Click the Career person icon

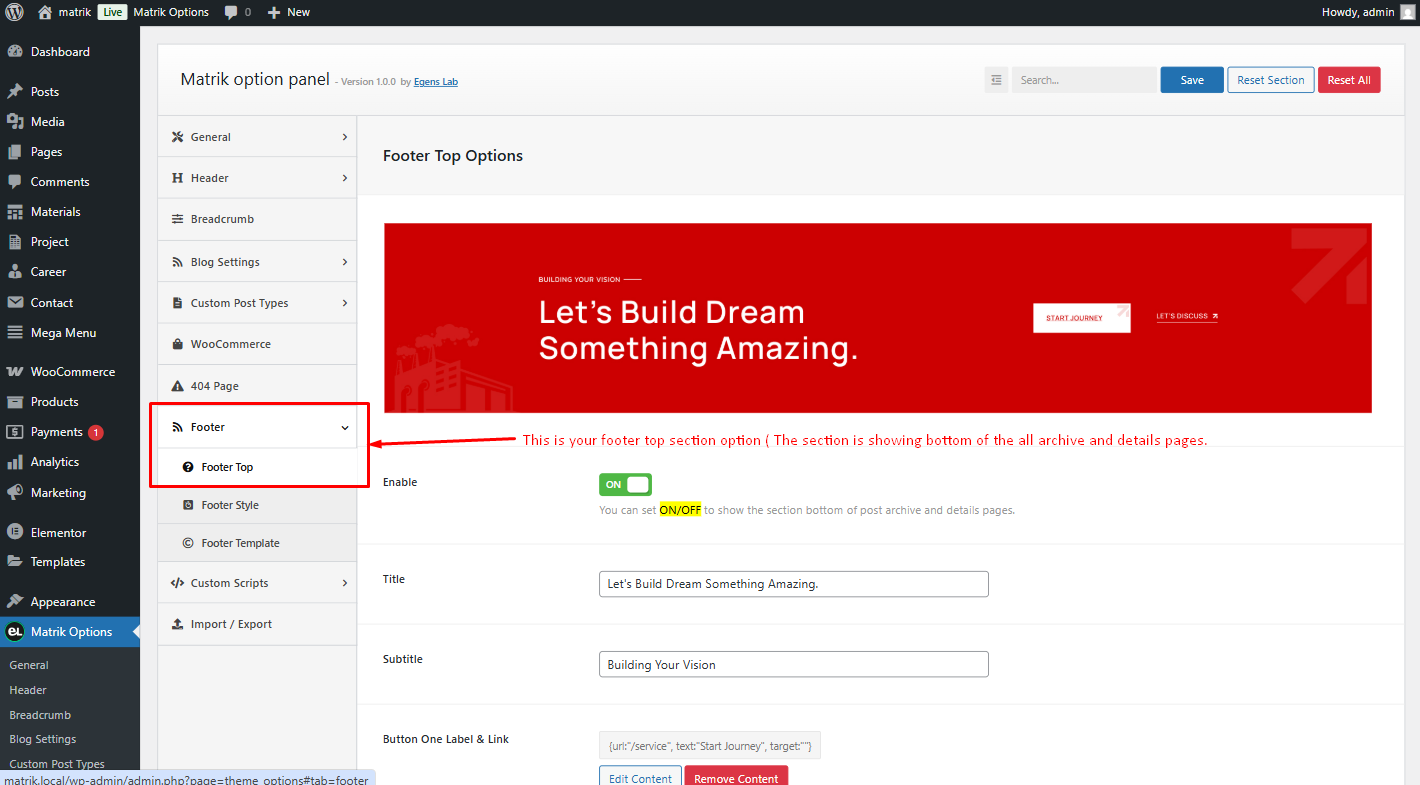pyautogui.click(x=15, y=272)
